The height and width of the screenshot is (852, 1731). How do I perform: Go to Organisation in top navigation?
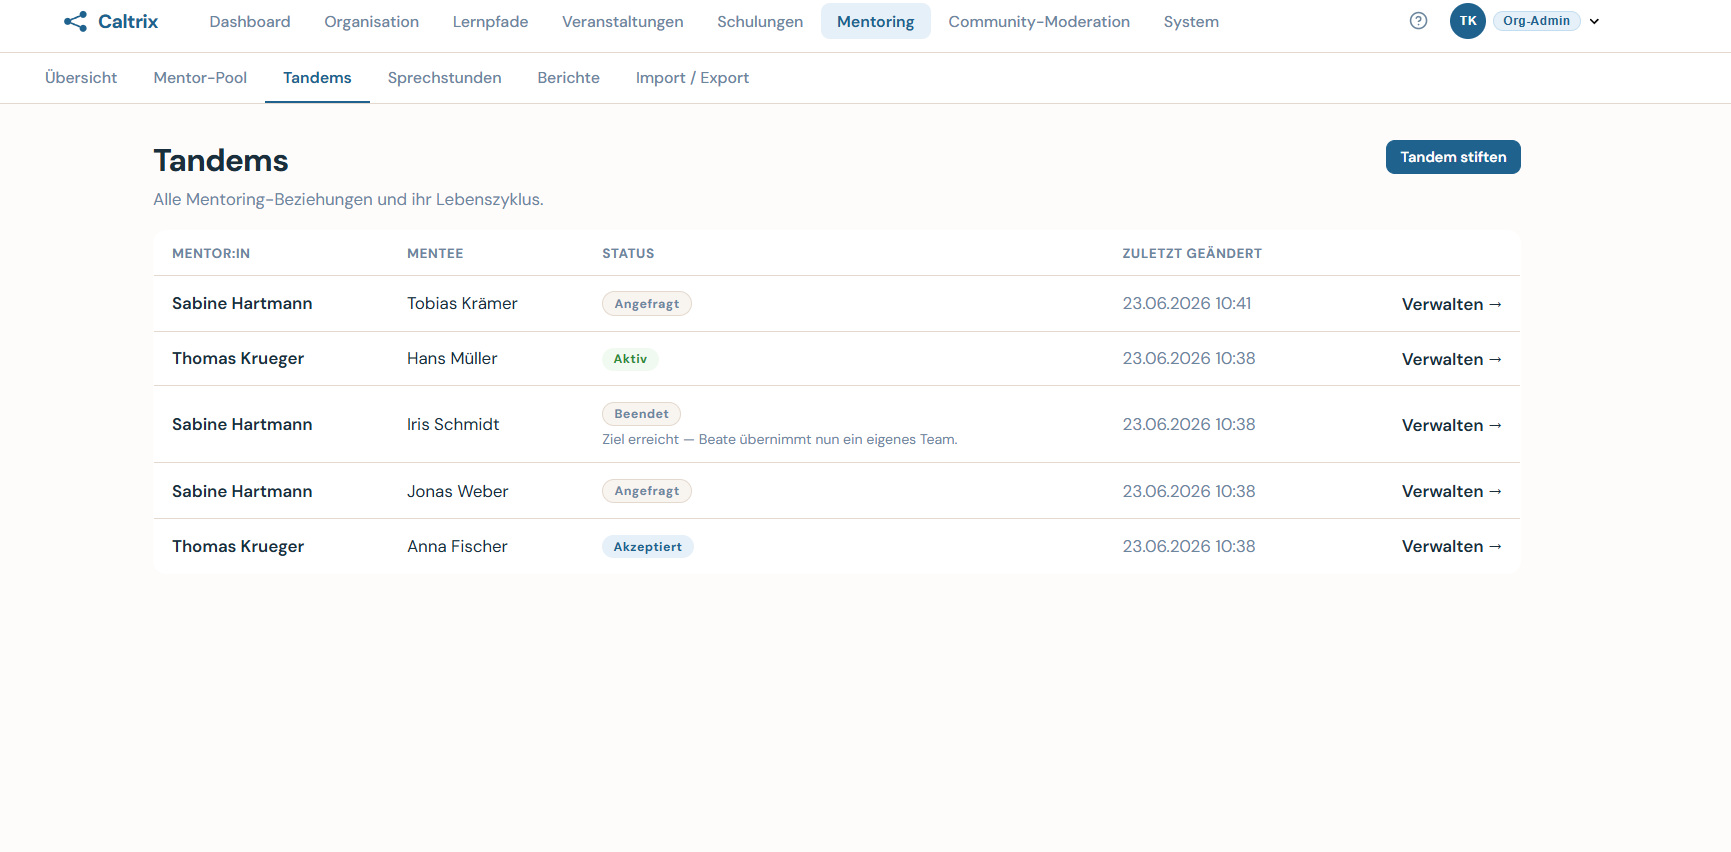pyautogui.click(x=371, y=21)
